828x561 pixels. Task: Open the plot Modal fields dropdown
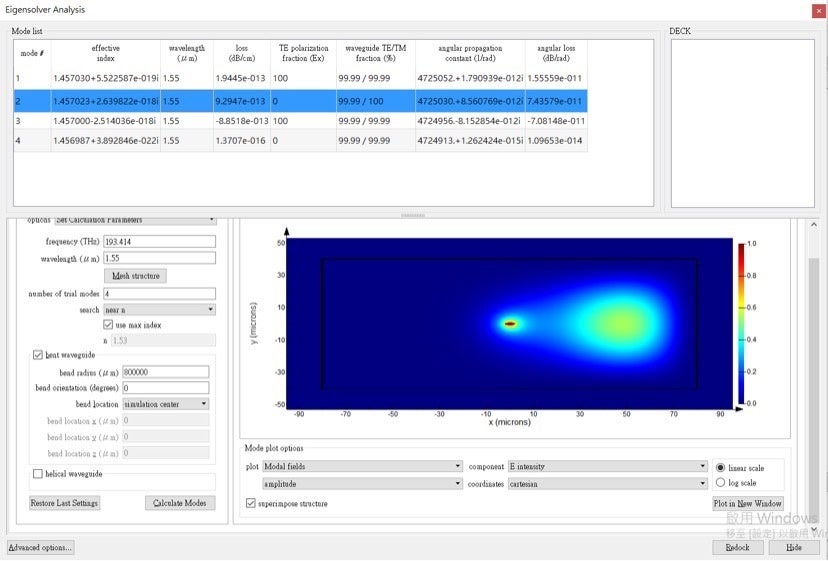(x=362, y=467)
